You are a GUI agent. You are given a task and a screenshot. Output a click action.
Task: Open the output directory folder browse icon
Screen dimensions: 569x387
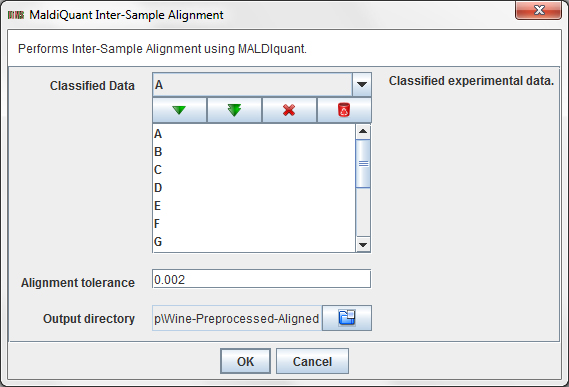click(347, 318)
